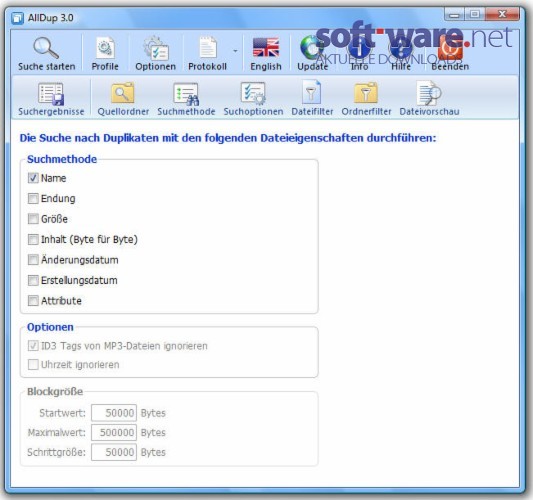
Task: Open the Dateifilter funnel icon
Action: [312, 92]
